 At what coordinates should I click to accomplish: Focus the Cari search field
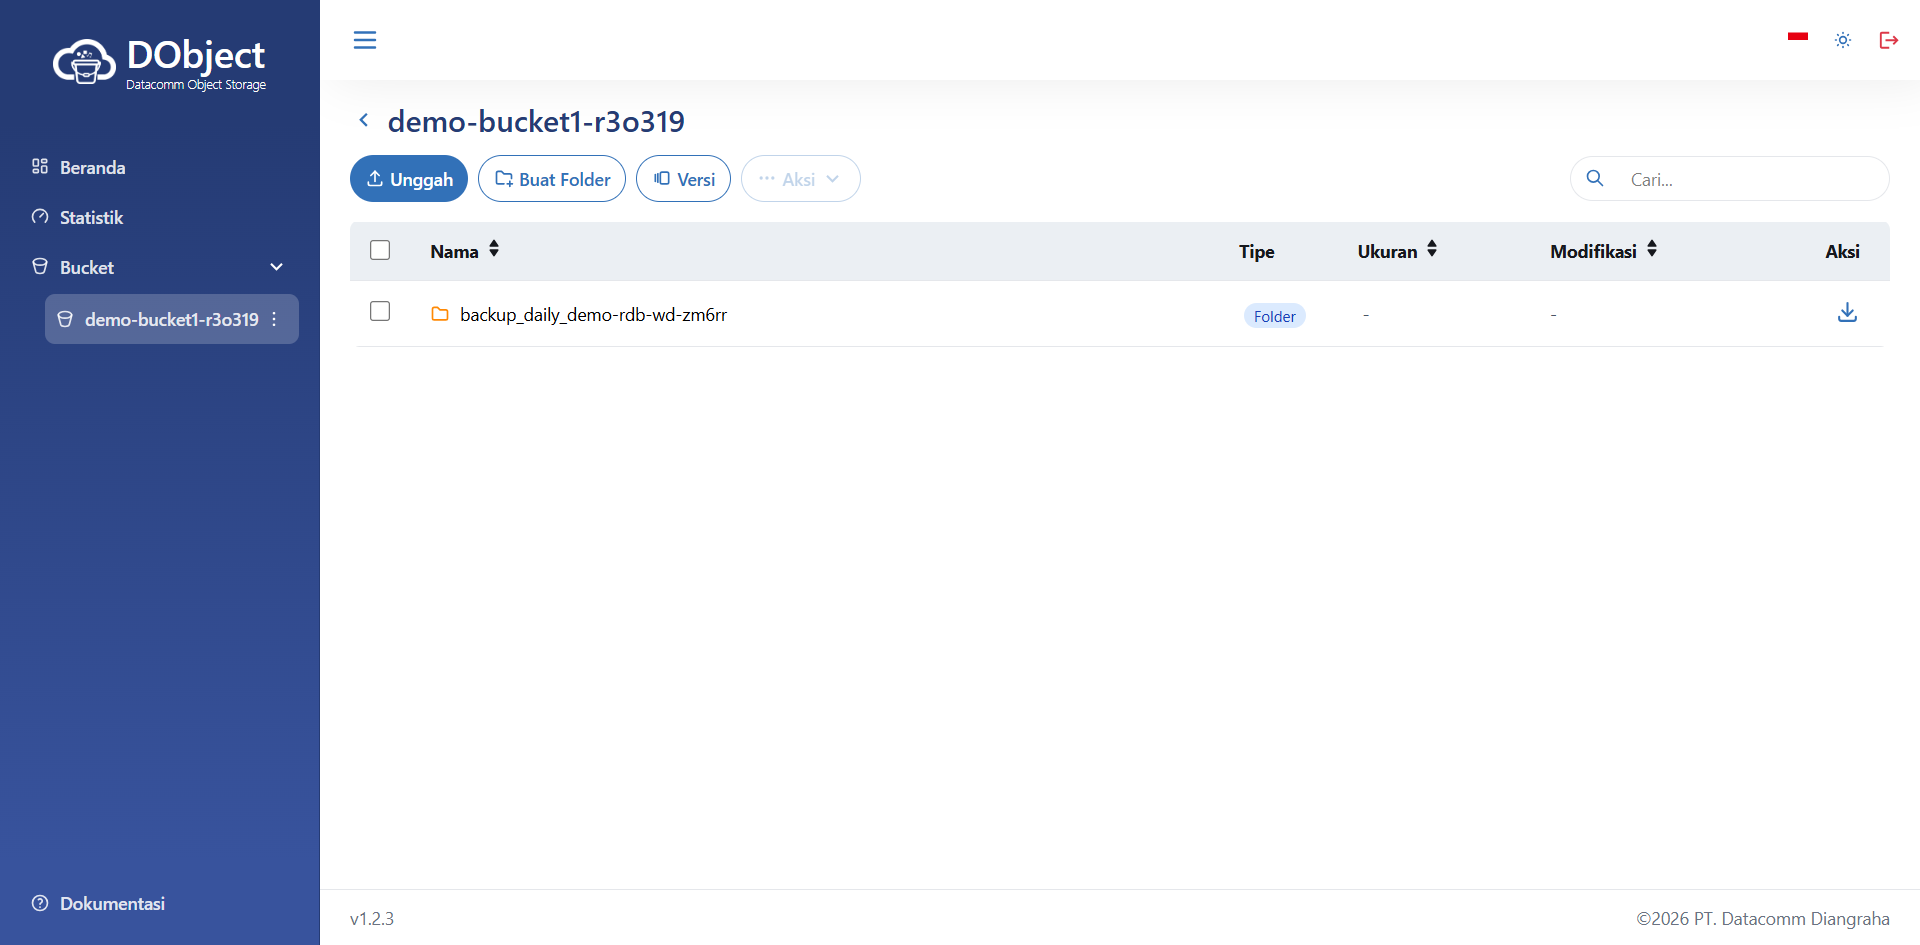click(x=1750, y=179)
